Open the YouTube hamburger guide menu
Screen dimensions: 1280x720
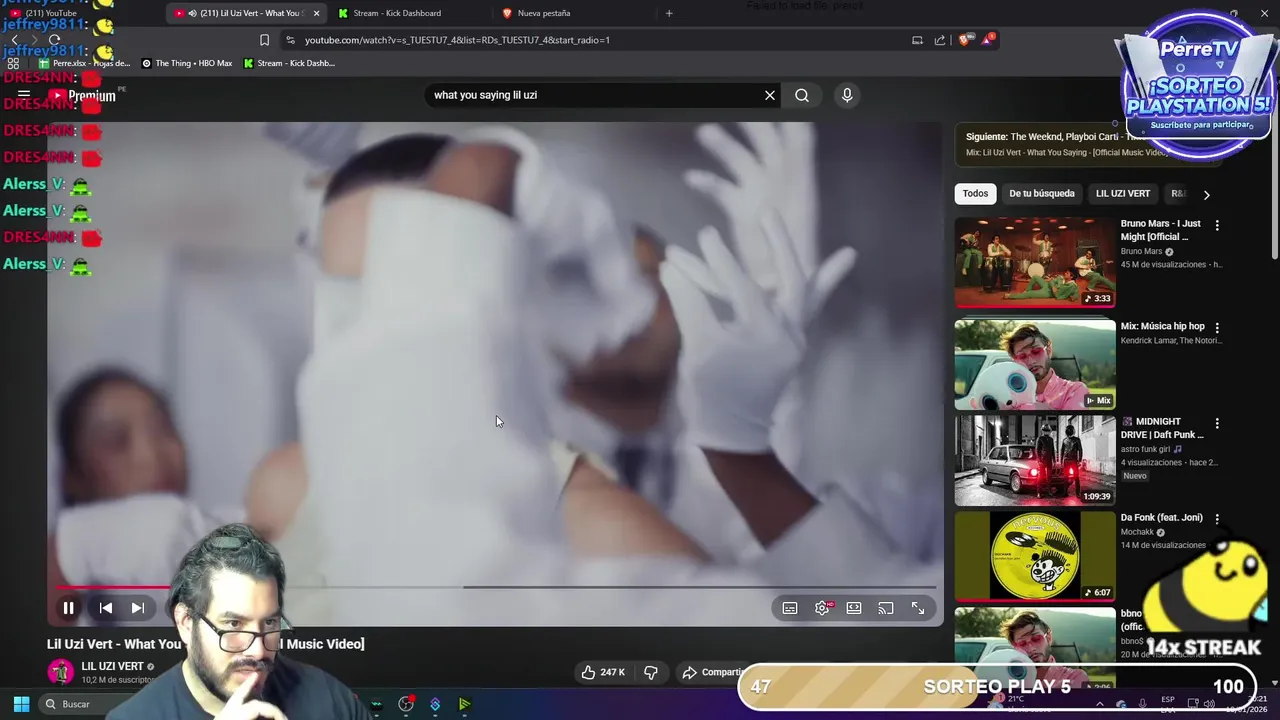[x=24, y=95]
